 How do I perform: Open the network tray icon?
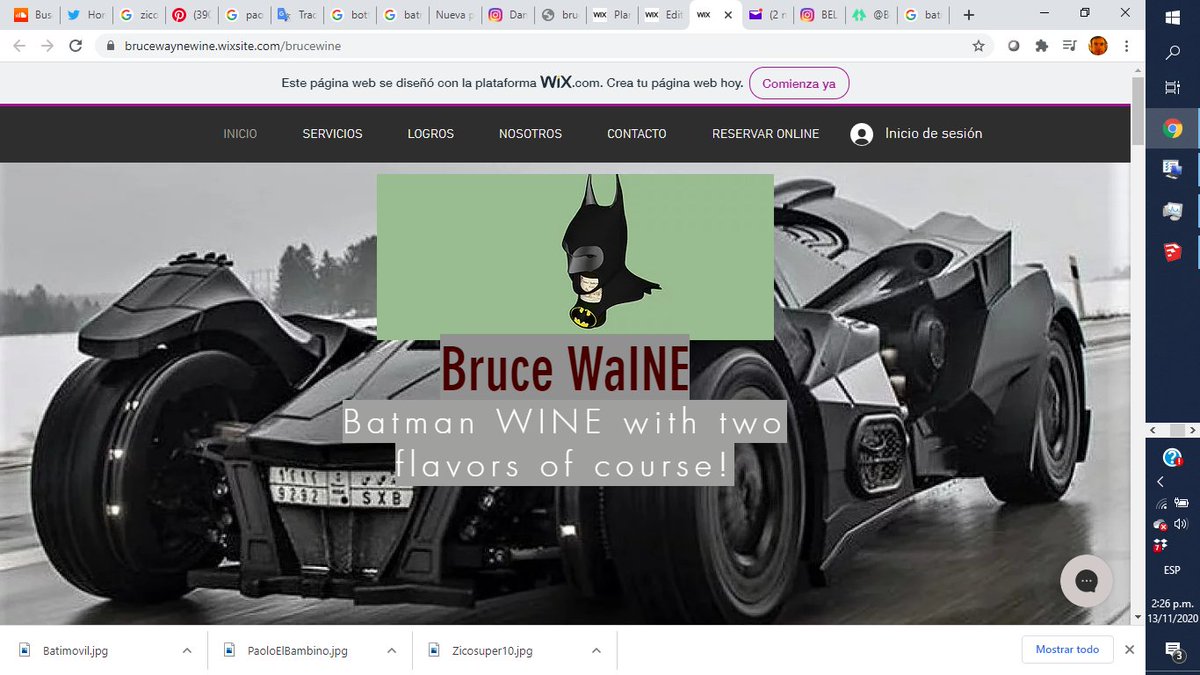pyautogui.click(x=1161, y=503)
